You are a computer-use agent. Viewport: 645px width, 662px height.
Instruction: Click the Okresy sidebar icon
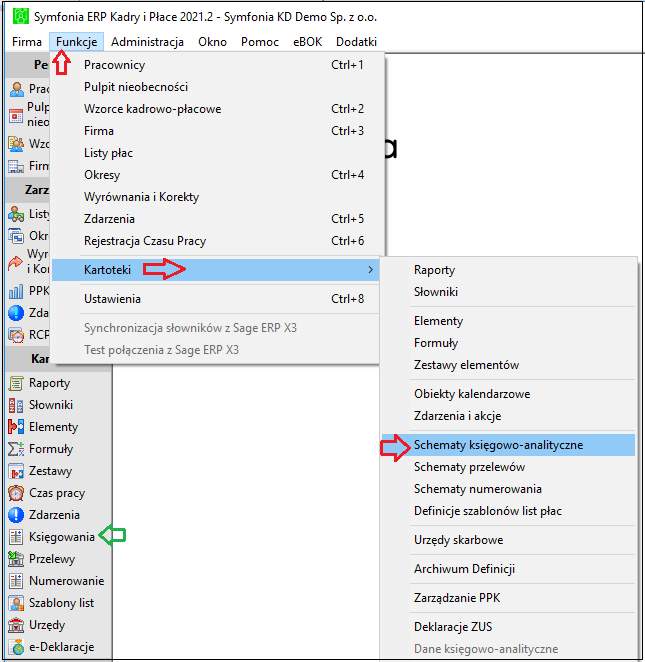[16, 236]
